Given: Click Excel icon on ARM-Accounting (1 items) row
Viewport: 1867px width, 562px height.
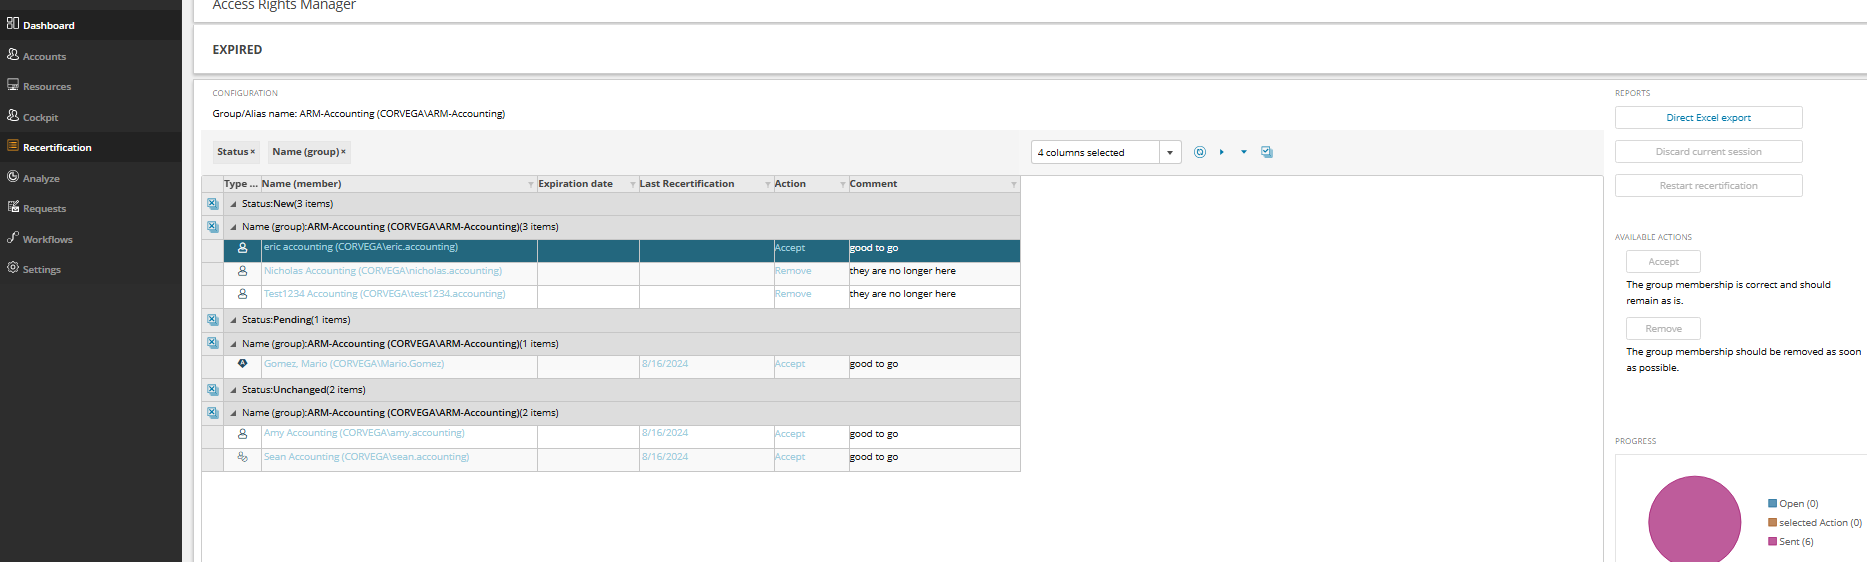Looking at the screenshot, I should click(x=212, y=343).
